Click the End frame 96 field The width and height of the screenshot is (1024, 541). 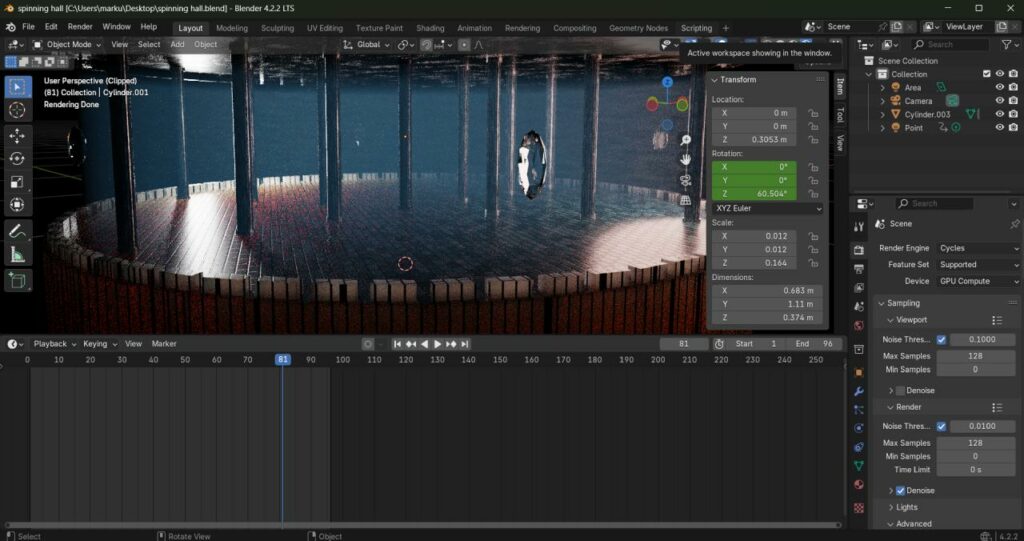coord(813,344)
